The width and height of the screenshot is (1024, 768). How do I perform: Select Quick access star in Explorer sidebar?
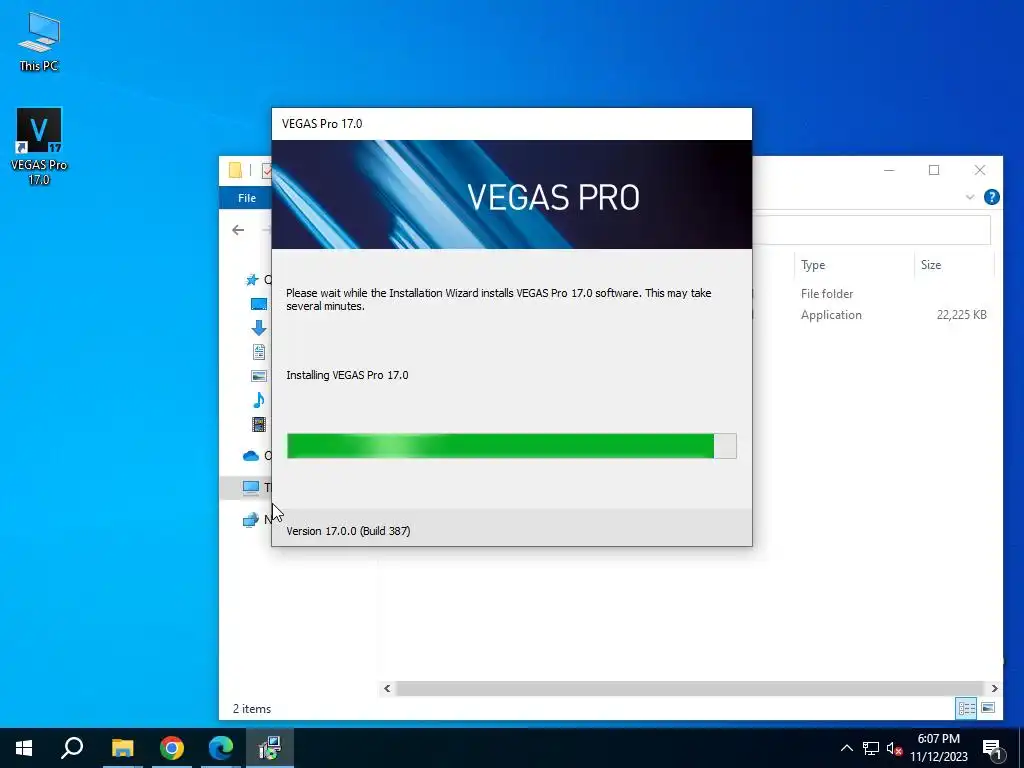click(251, 280)
